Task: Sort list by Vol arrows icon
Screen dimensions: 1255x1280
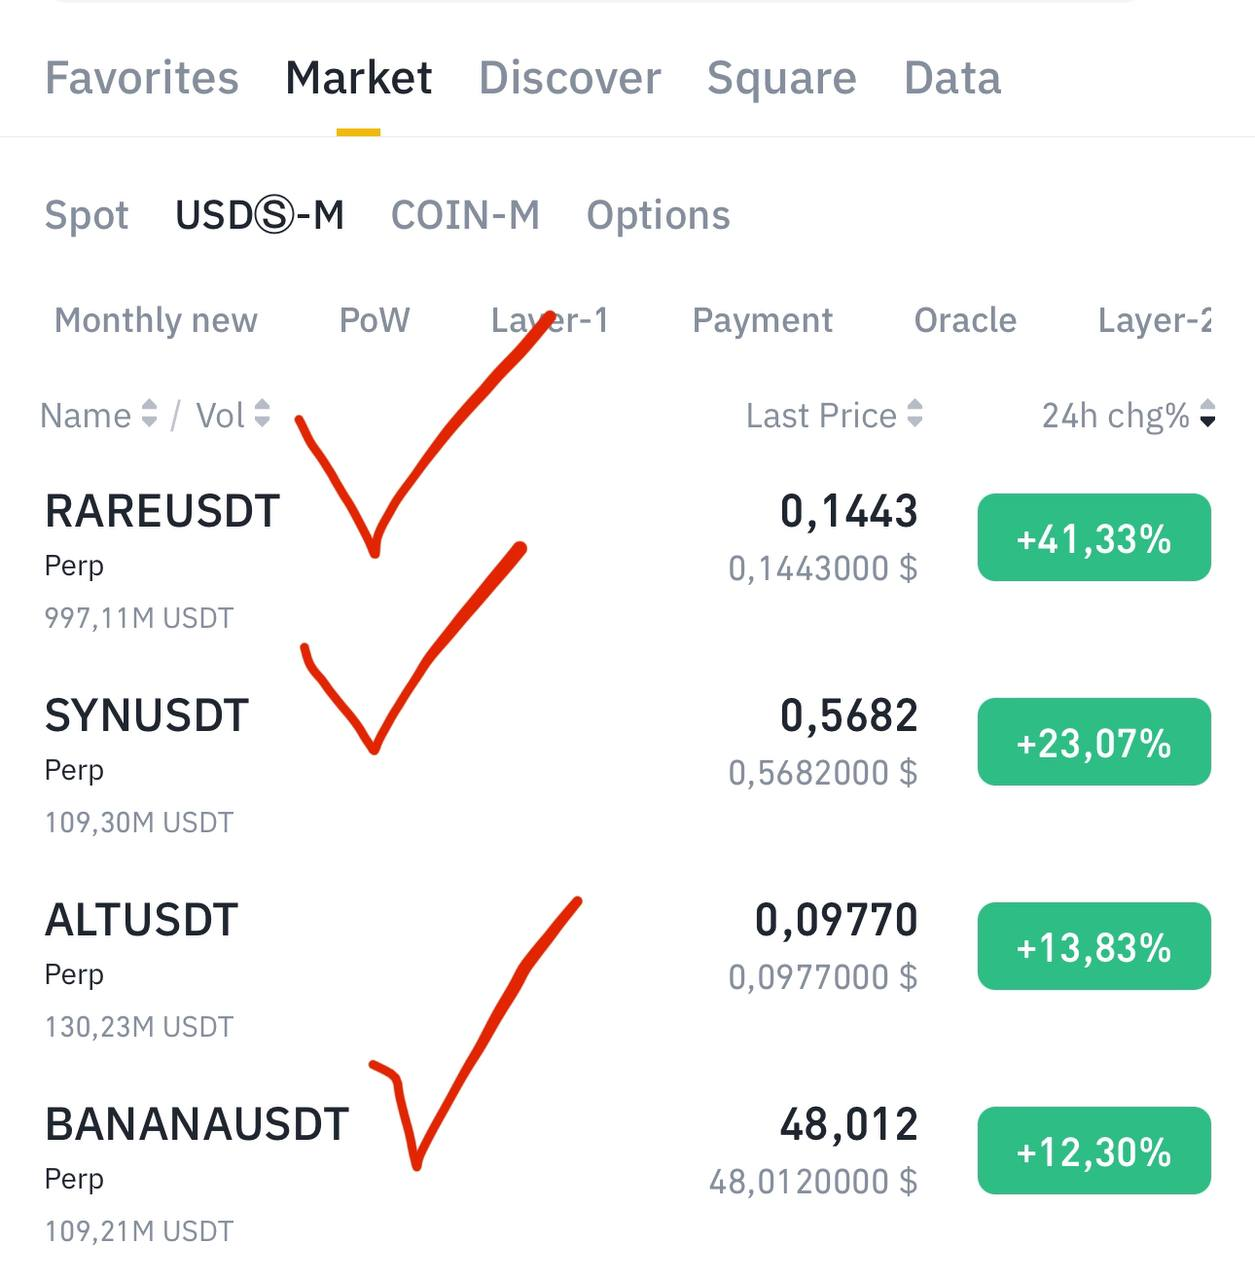Action: click(x=262, y=414)
